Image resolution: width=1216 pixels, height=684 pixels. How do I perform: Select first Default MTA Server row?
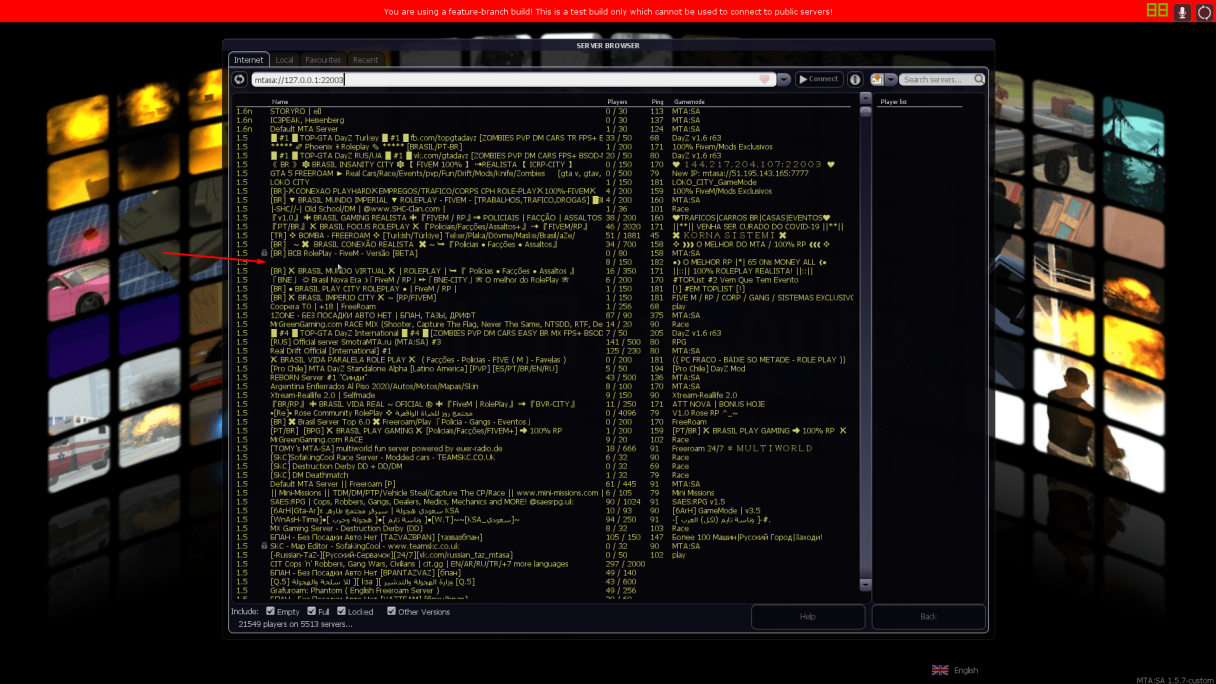click(543, 129)
